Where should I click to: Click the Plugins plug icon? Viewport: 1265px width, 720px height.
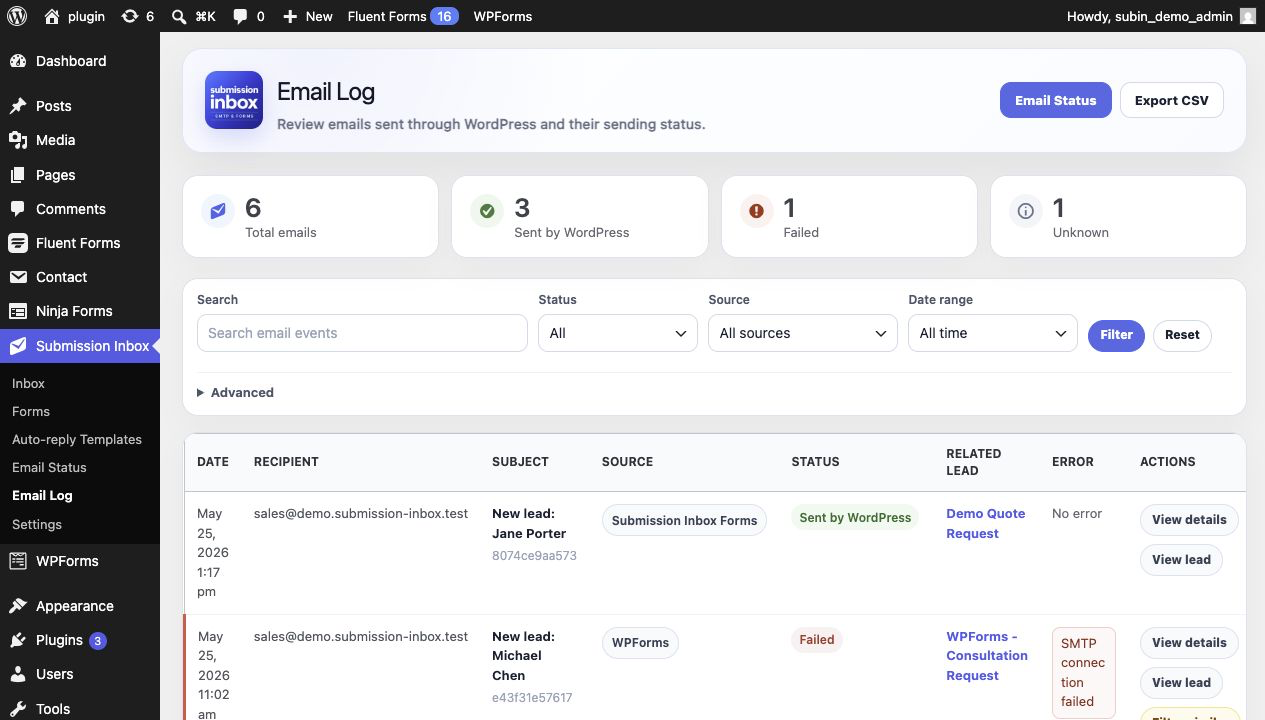click(x=18, y=640)
